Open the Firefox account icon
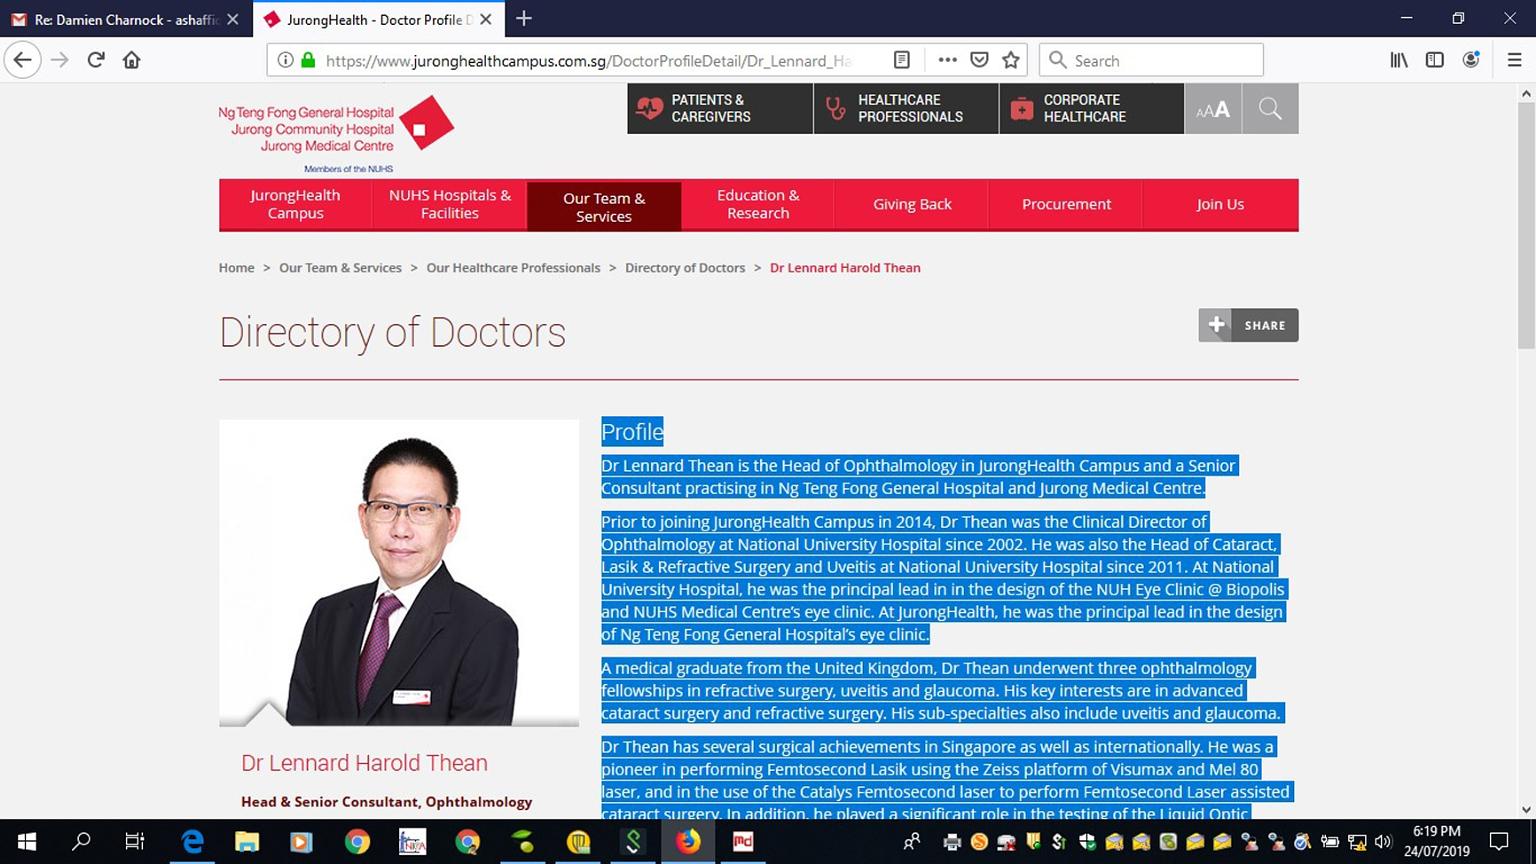Viewport: 1536px width, 864px height. click(x=1471, y=59)
